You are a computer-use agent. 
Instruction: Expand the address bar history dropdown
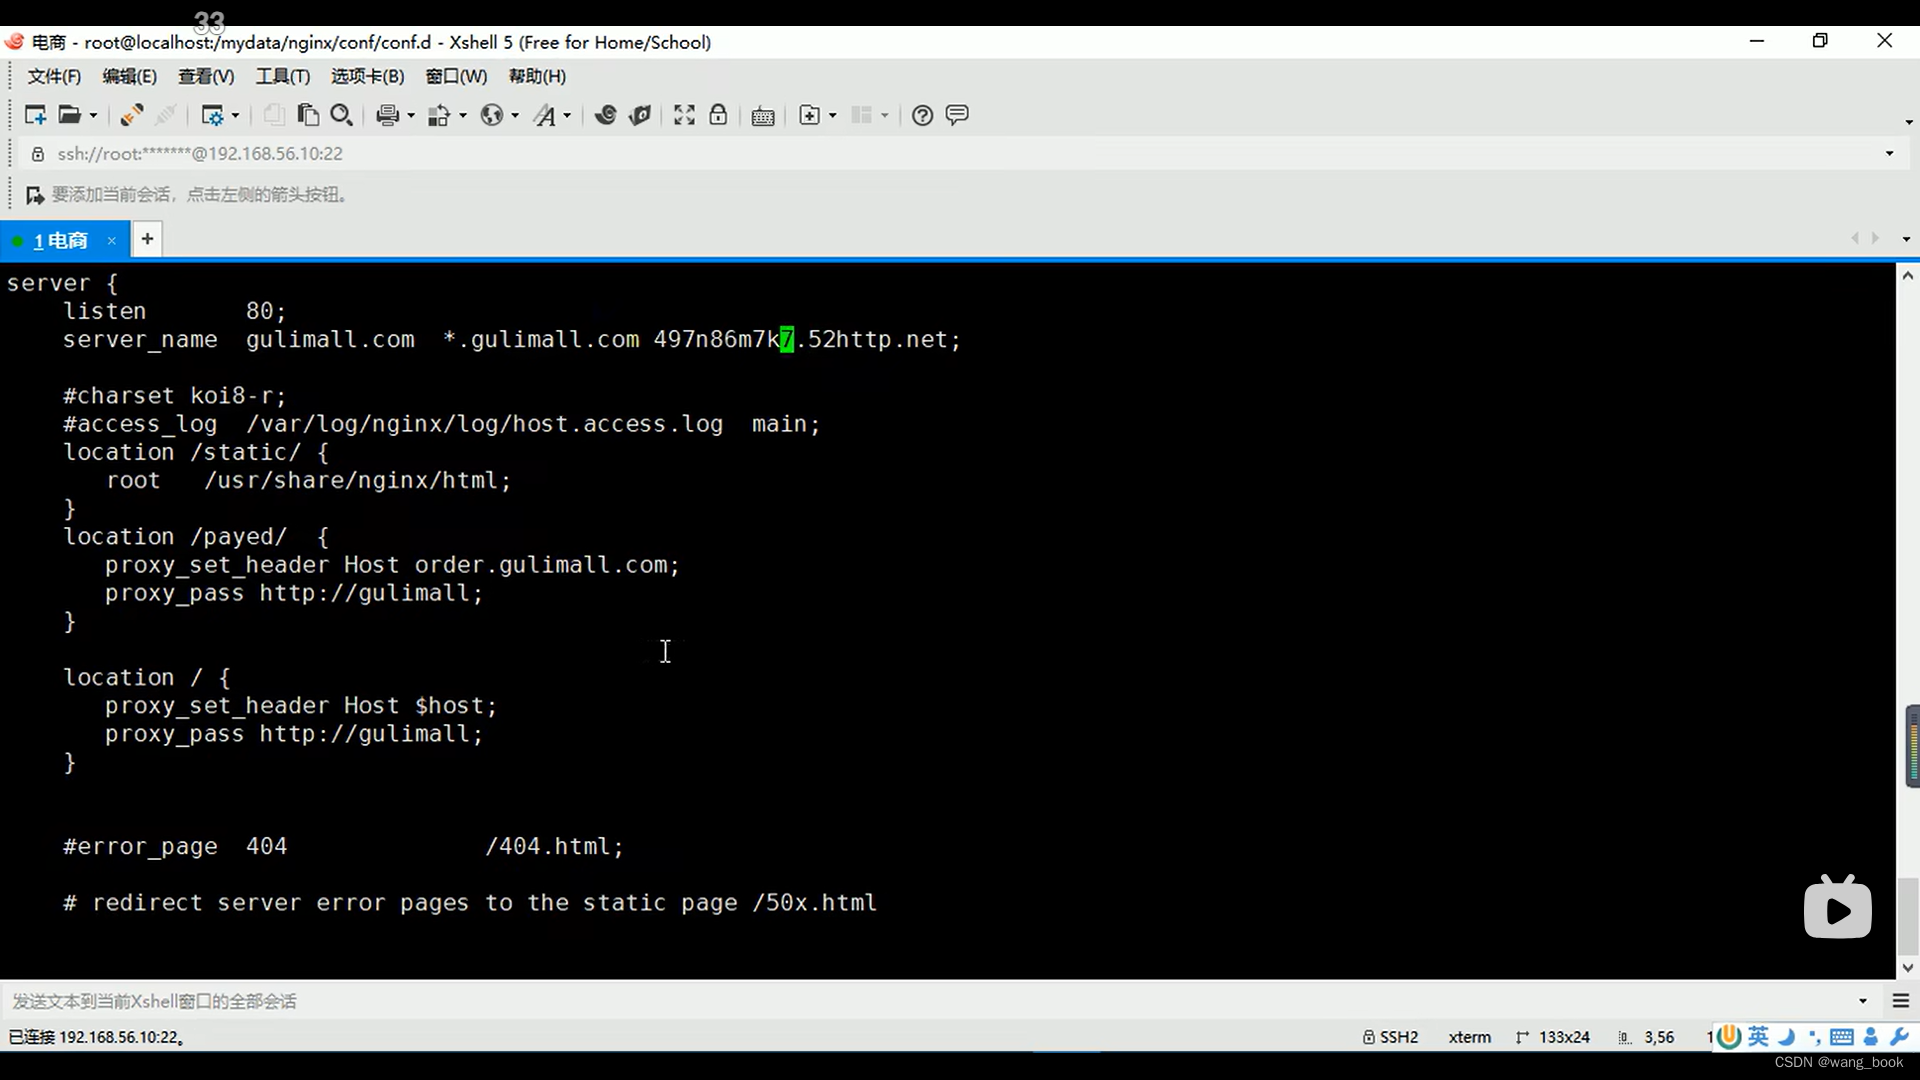click(x=1889, y=154)
